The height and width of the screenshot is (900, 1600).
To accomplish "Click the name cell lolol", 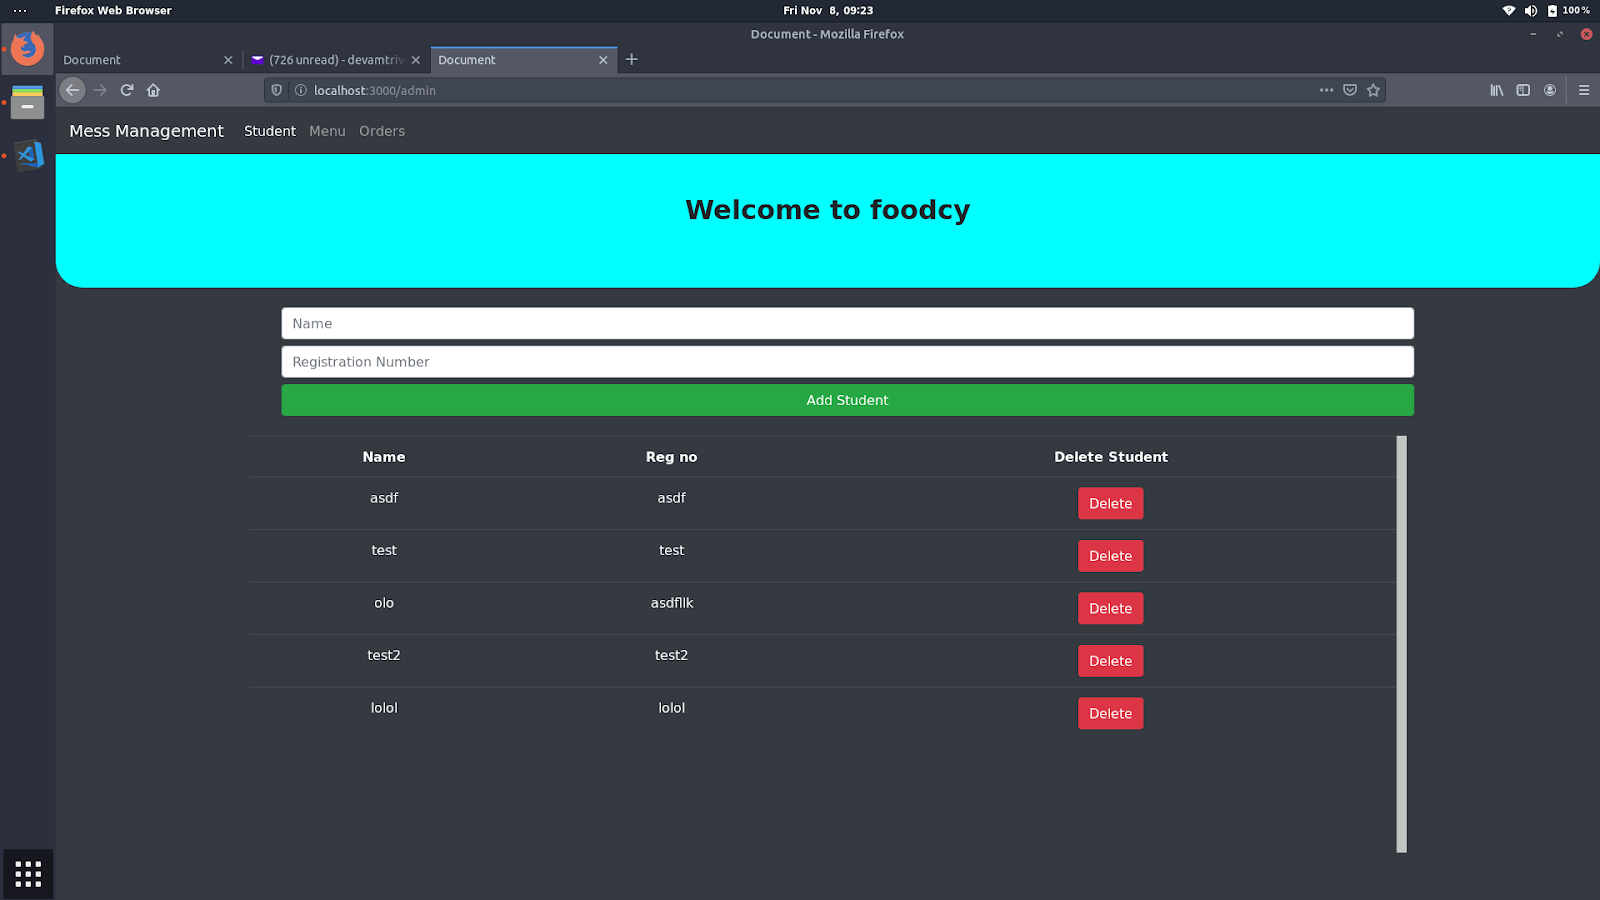I will click(x=384, y=708).
